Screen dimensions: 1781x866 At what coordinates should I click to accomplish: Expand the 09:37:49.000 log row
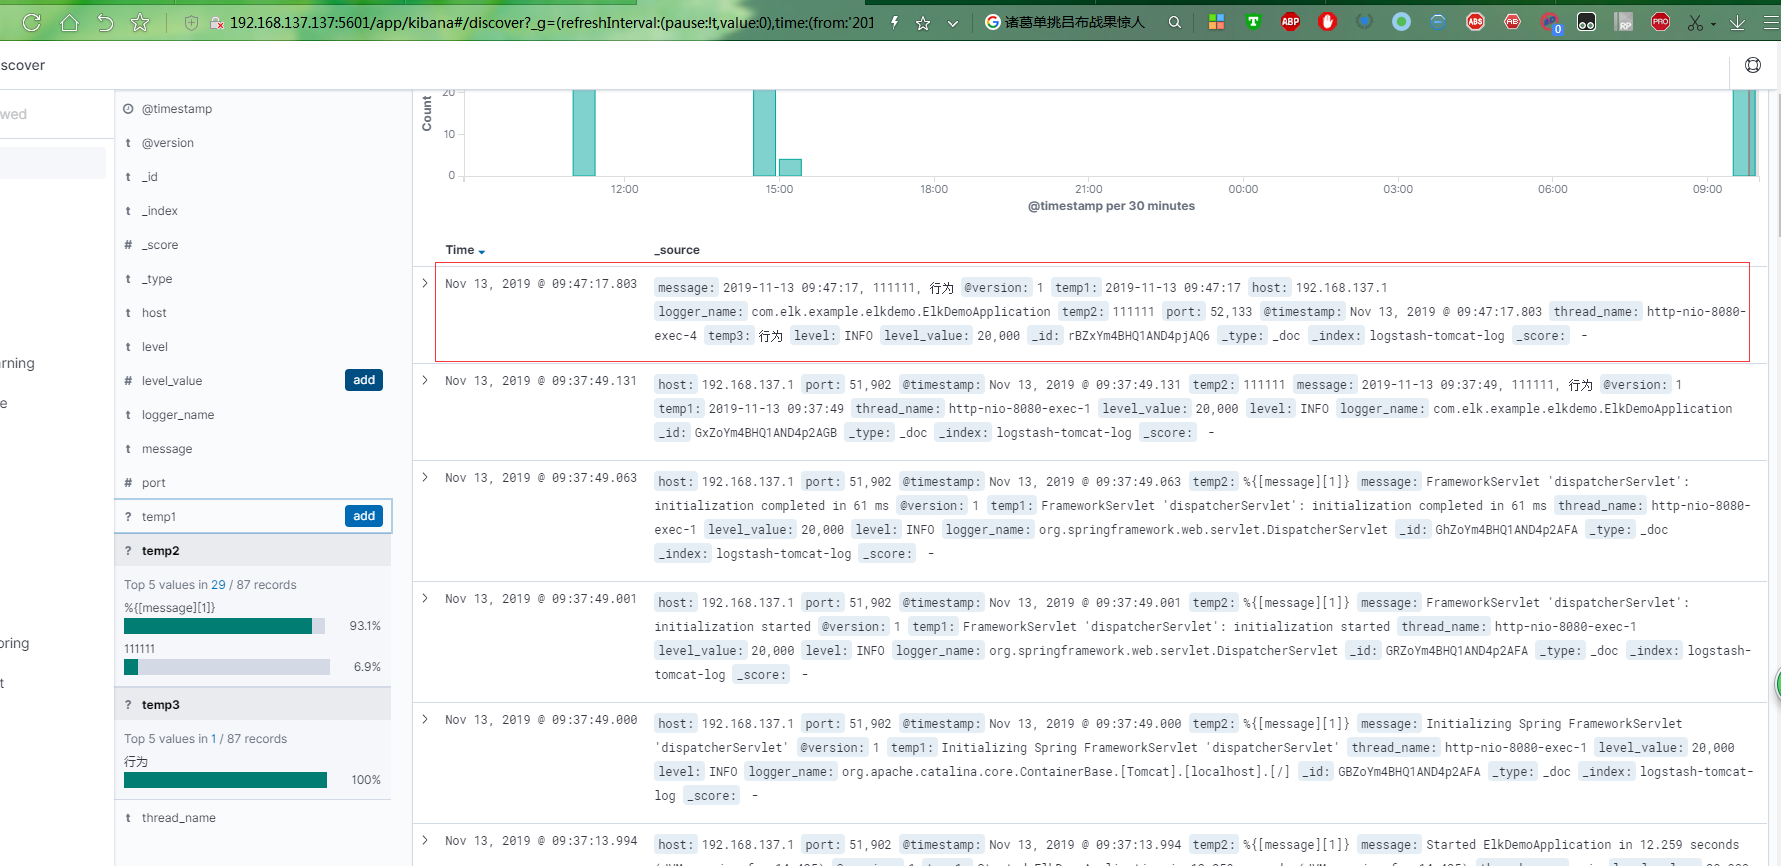click(x=425, y=720)
